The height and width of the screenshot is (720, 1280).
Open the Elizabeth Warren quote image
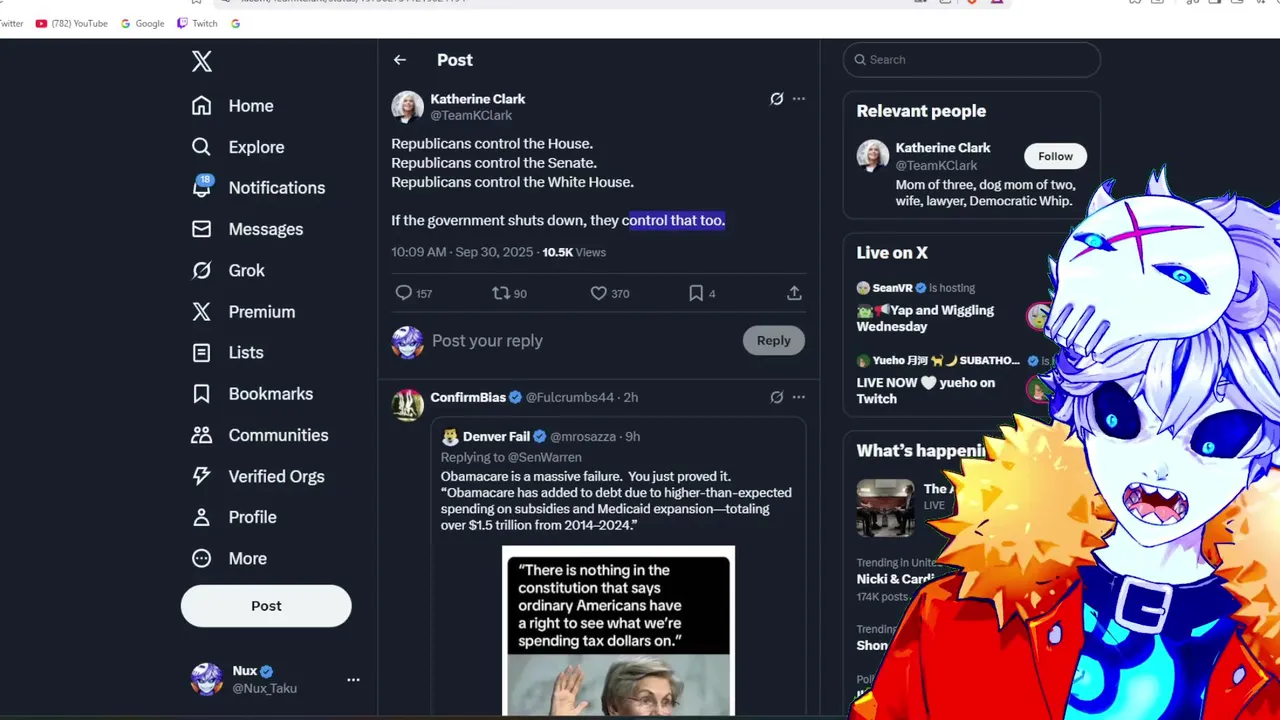[618, 631]
